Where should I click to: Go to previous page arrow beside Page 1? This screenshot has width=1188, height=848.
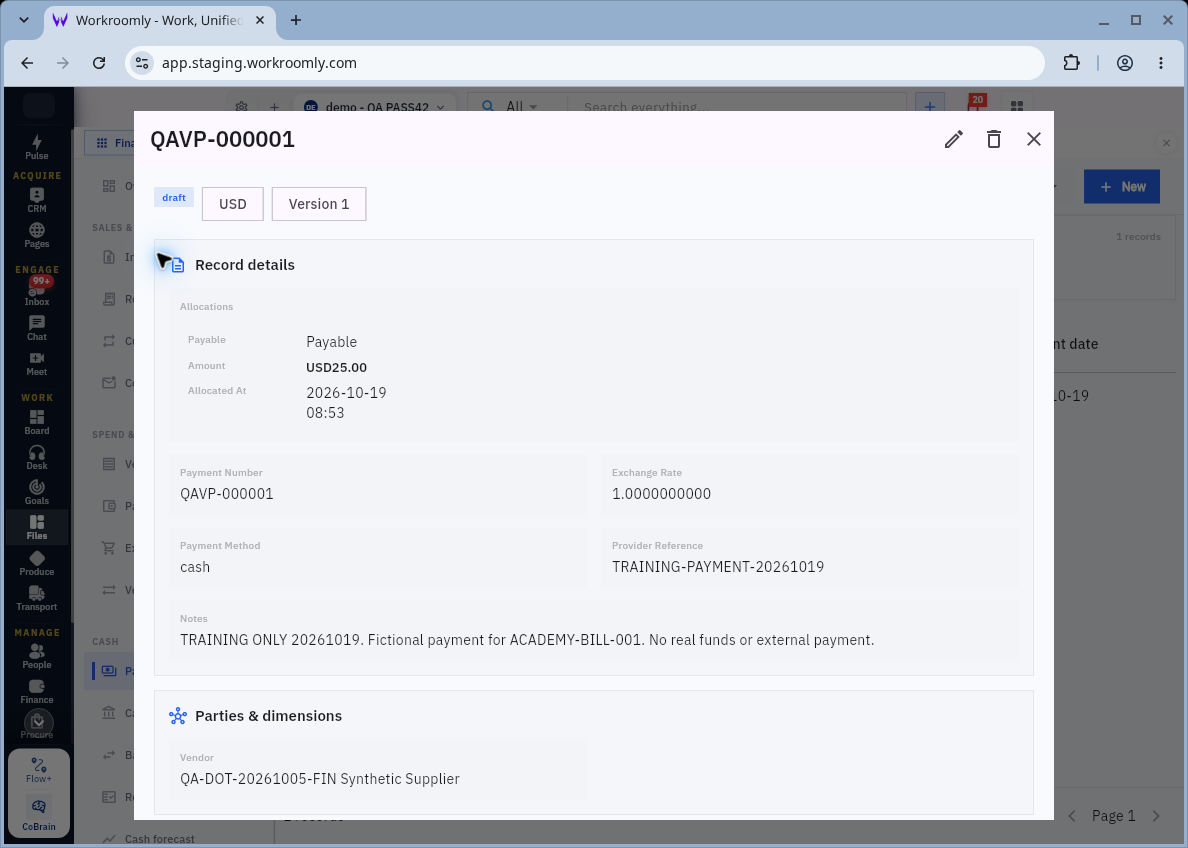[x=1072, y=815]
